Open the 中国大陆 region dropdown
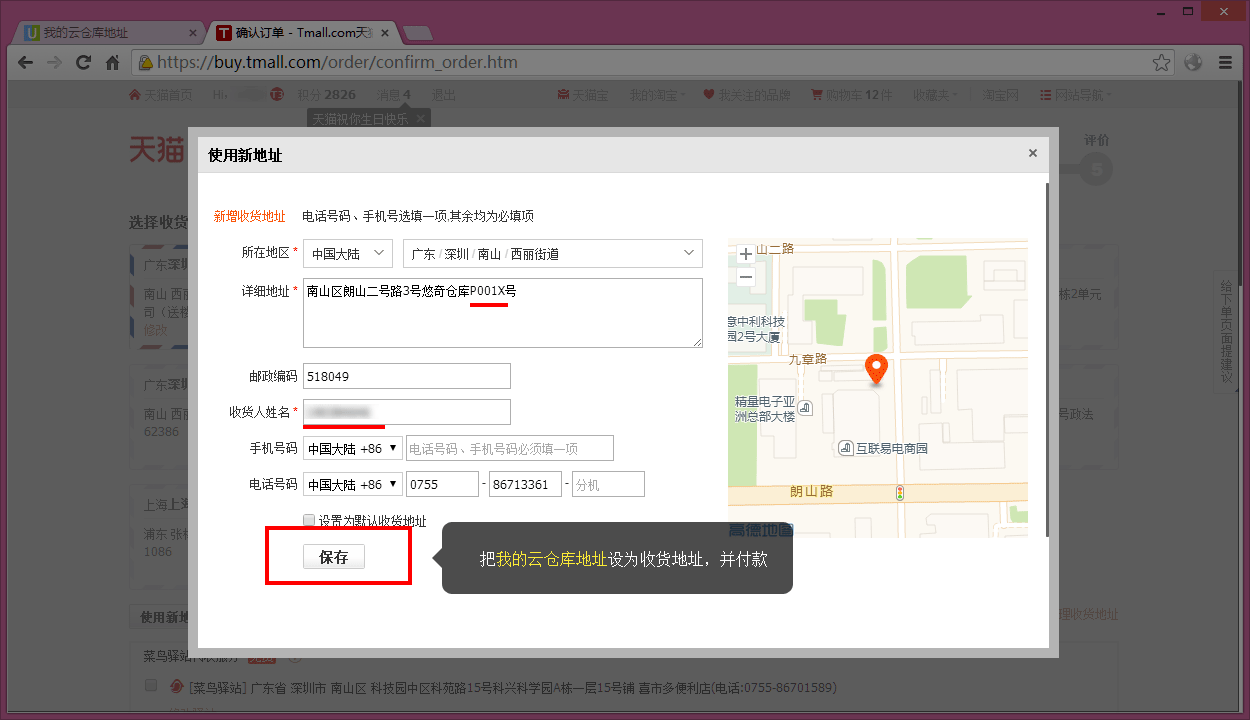 (348, 253)
